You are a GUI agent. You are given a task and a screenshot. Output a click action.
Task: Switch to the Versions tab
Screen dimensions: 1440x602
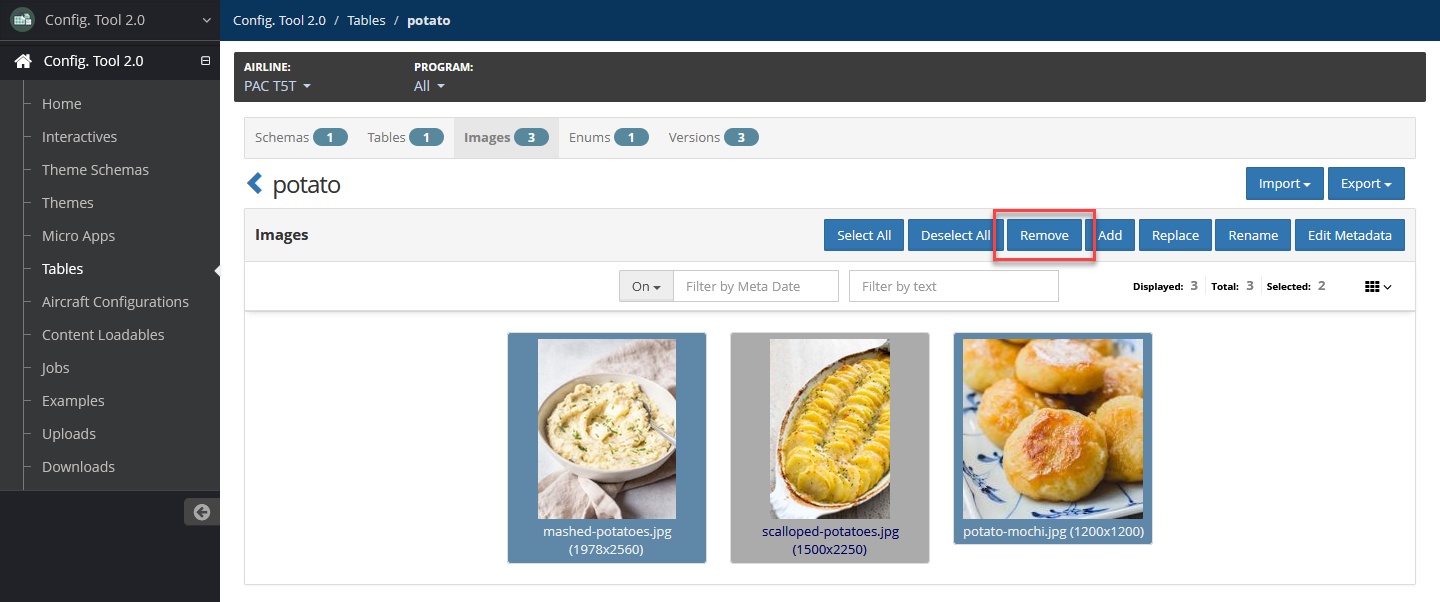click(713, 137)
